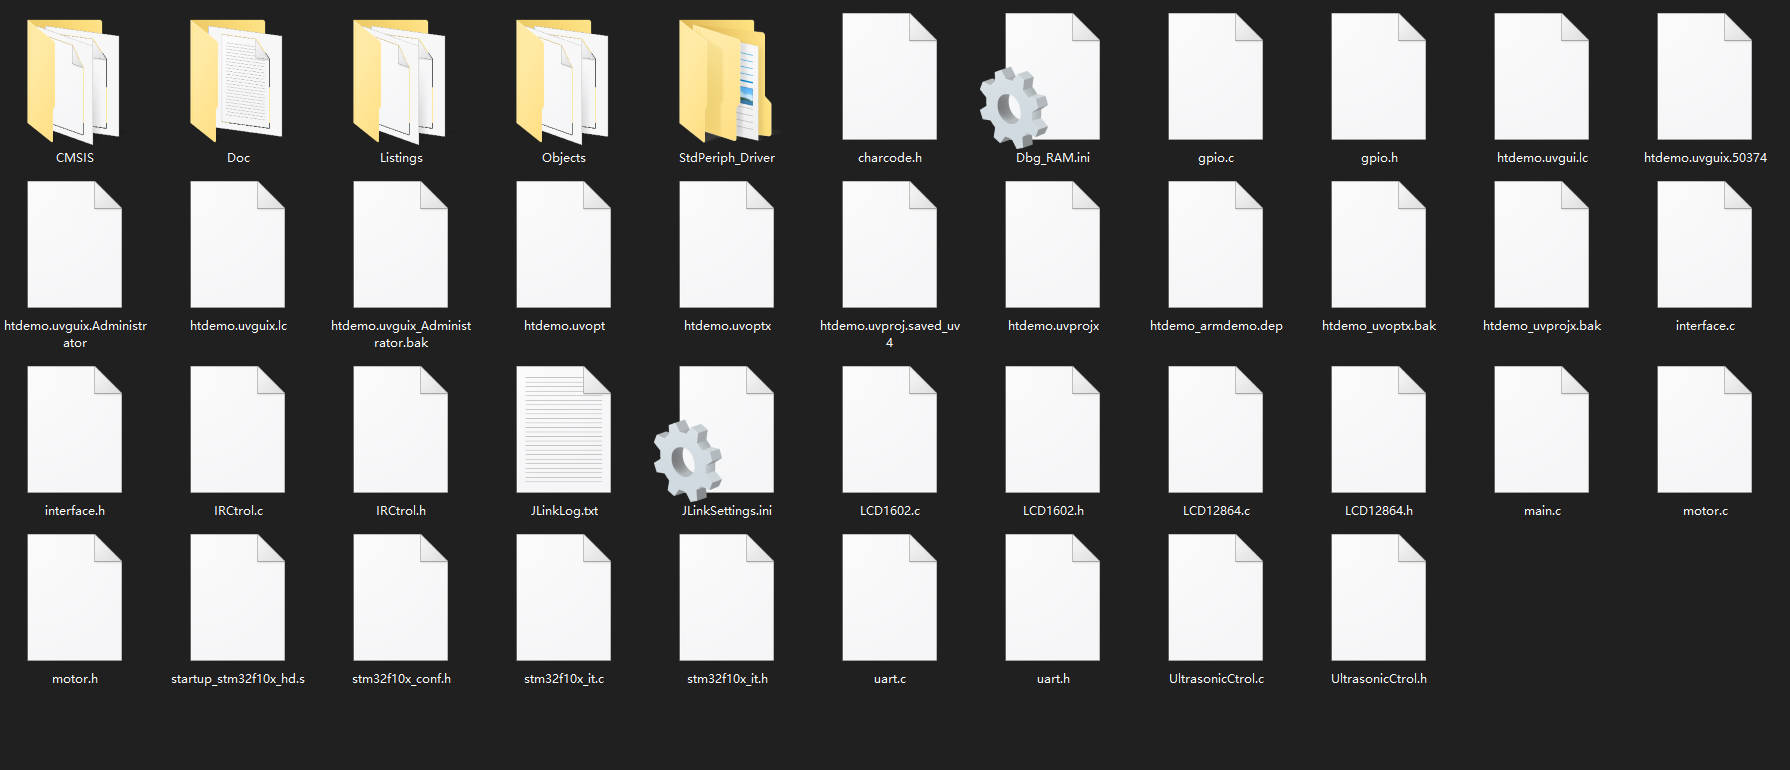Open the StdPeriph_Driver folder
This screenshot has height=770, width=1790.
tap(726, 80)
